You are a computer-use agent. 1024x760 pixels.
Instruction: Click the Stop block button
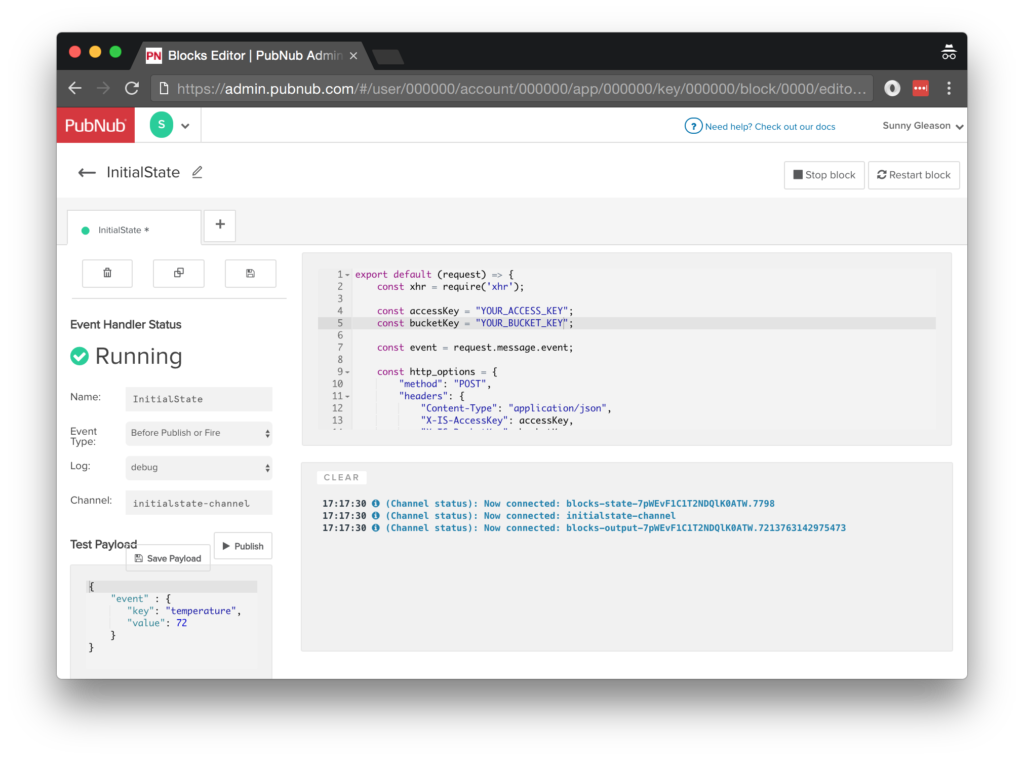(x=824, y=175)
